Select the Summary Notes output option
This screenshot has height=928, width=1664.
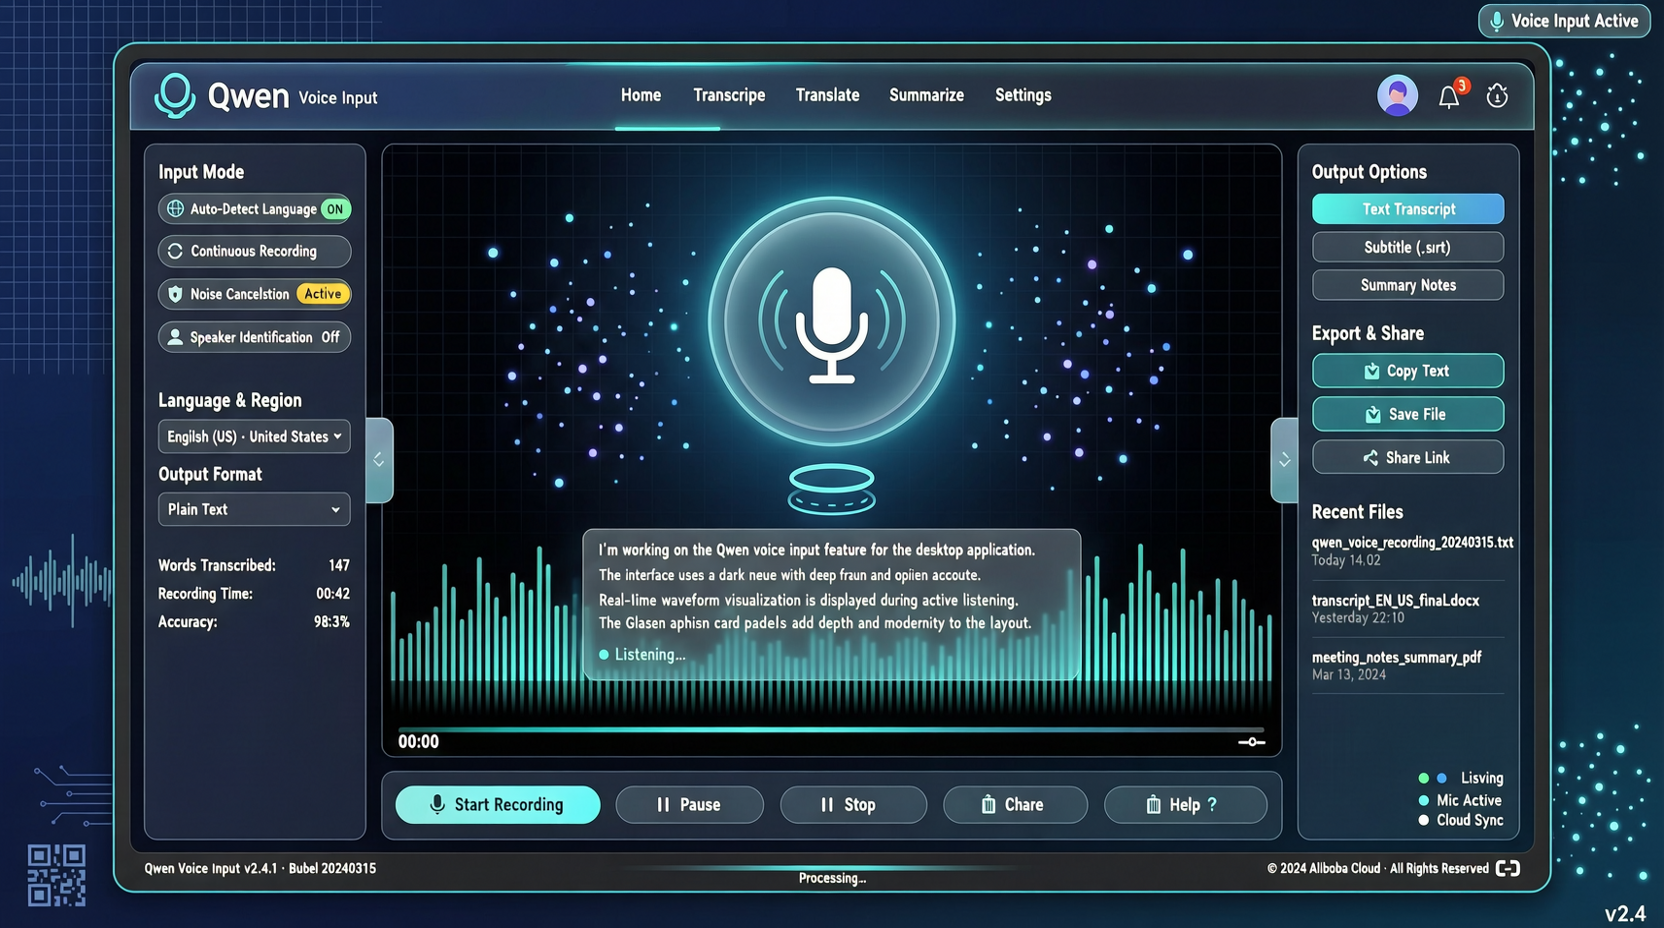pos(1408,285)
